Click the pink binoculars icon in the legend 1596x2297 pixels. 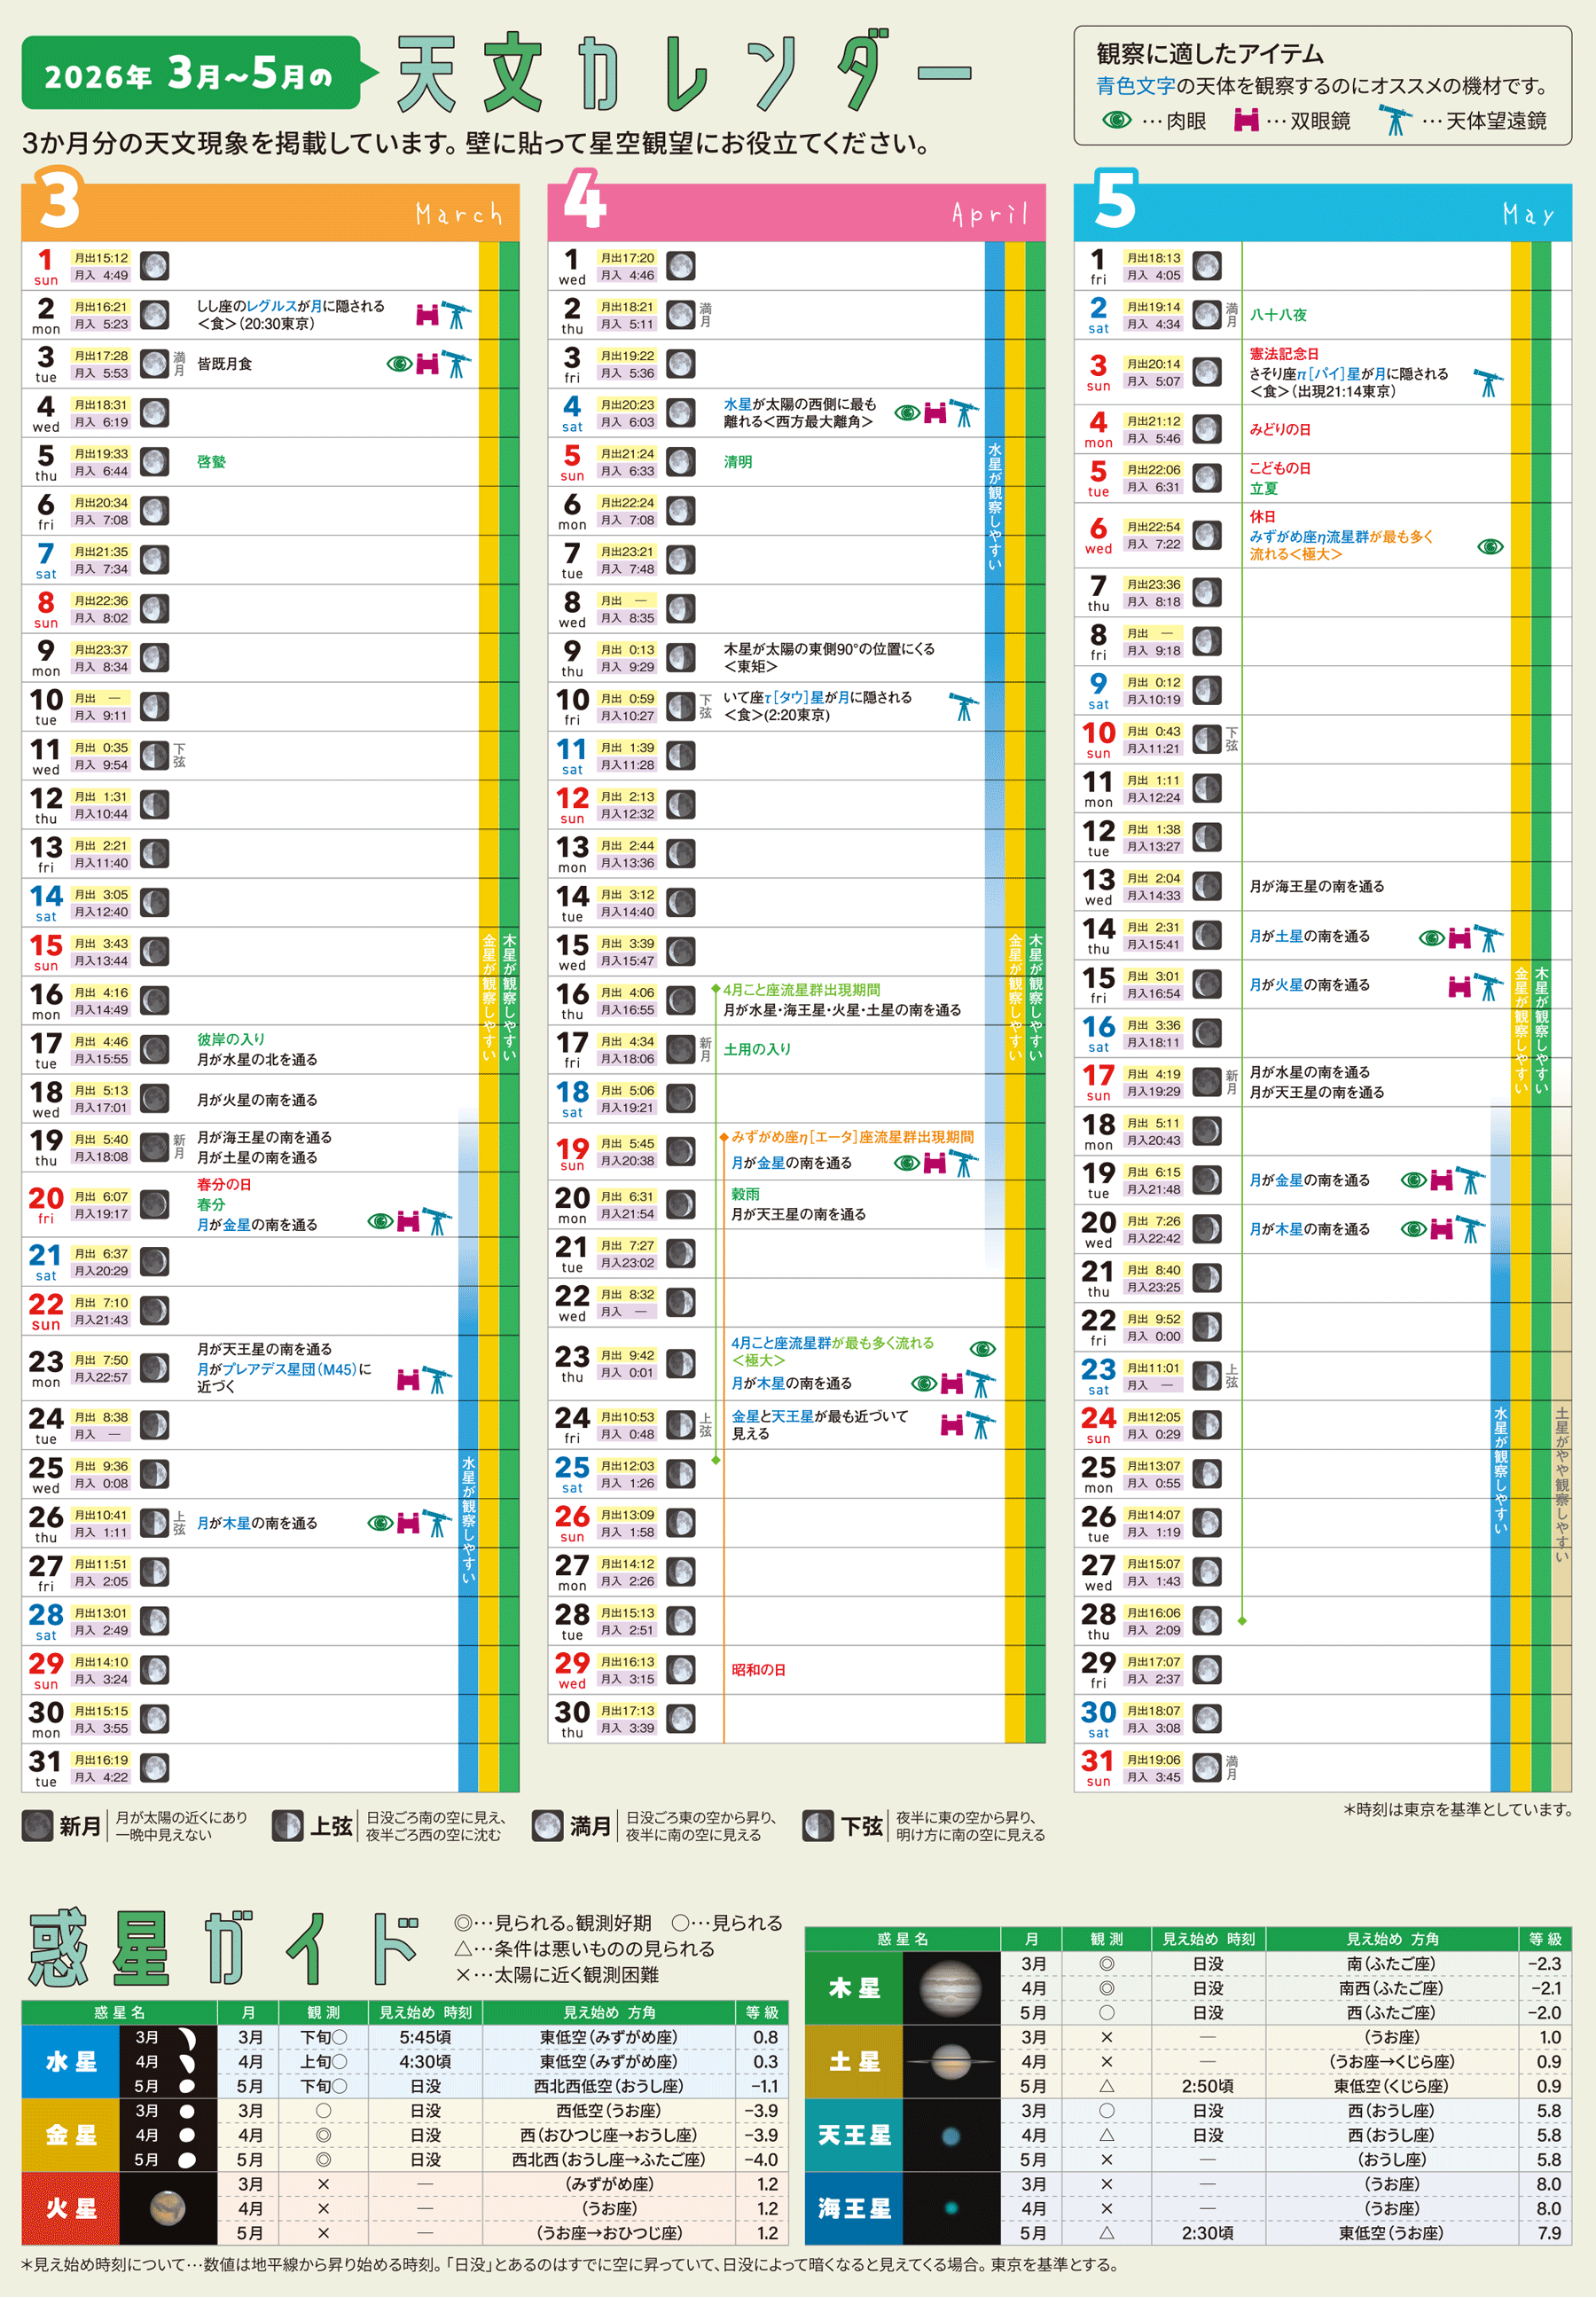(1246, 120)
